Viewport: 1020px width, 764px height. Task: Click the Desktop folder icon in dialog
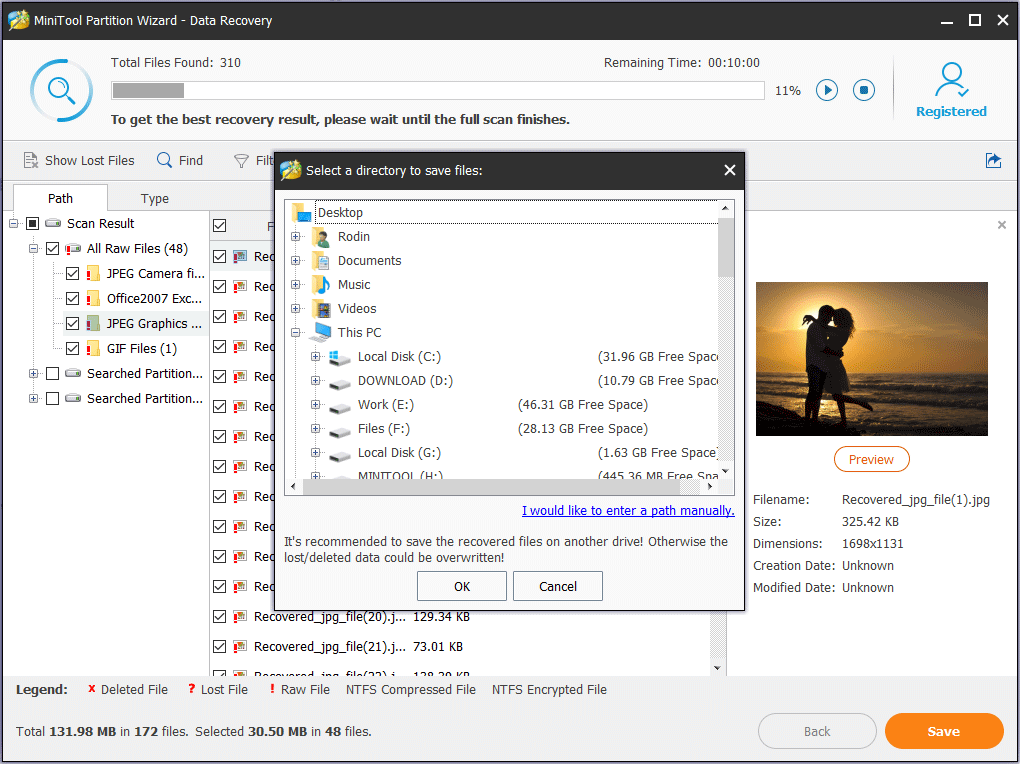coord(302,213)
